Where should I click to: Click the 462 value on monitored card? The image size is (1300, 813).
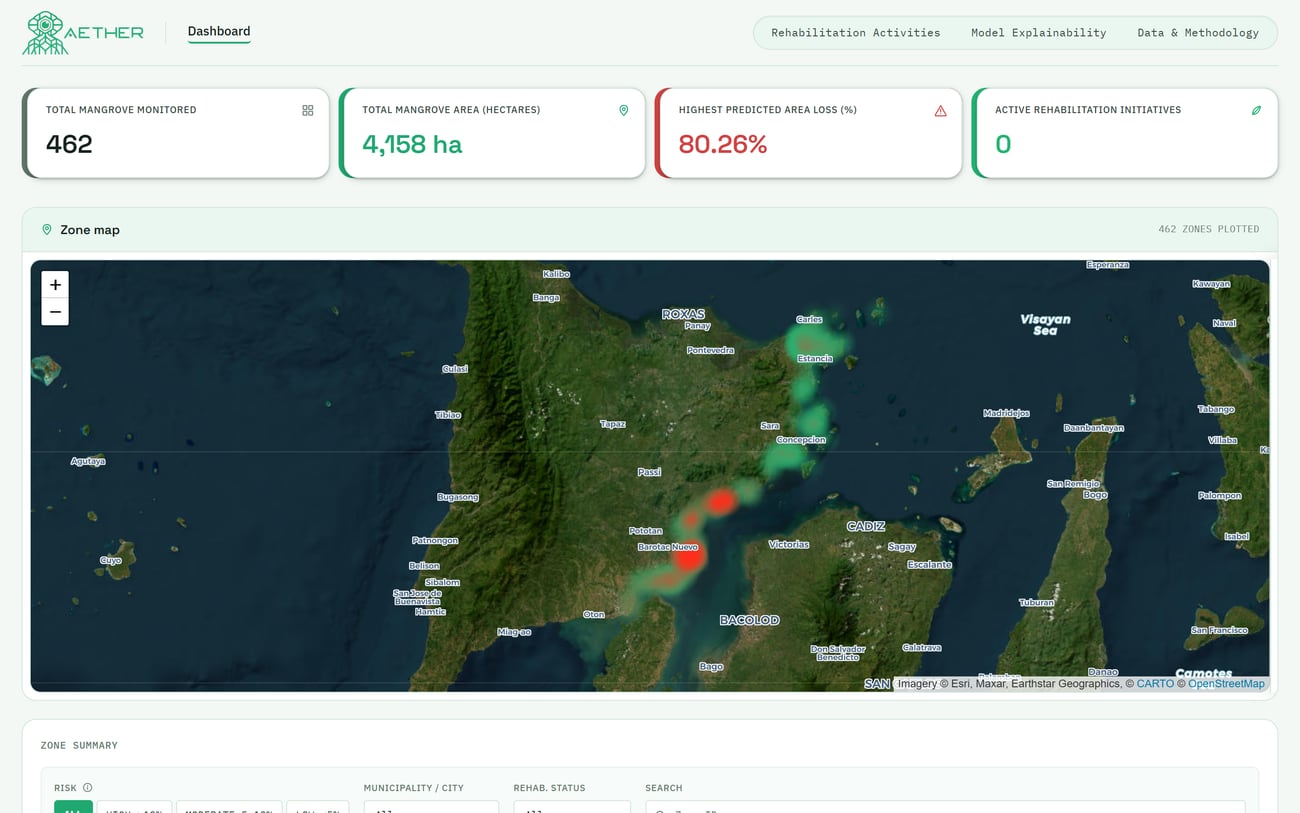(69, 145)
